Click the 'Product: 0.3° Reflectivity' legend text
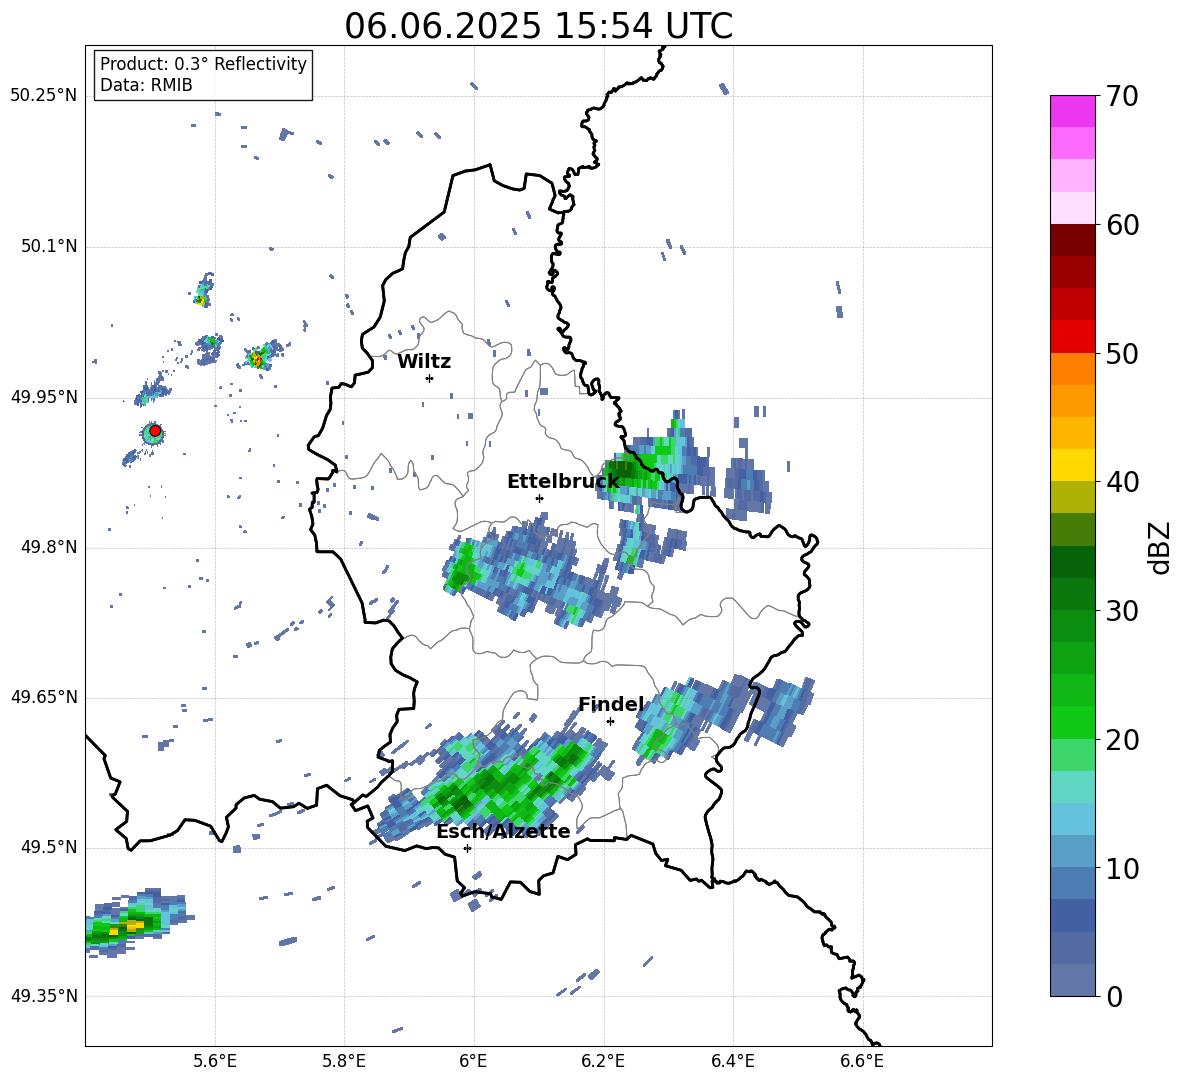Screen dimensions: 1184x1081 tap(203, 64)
